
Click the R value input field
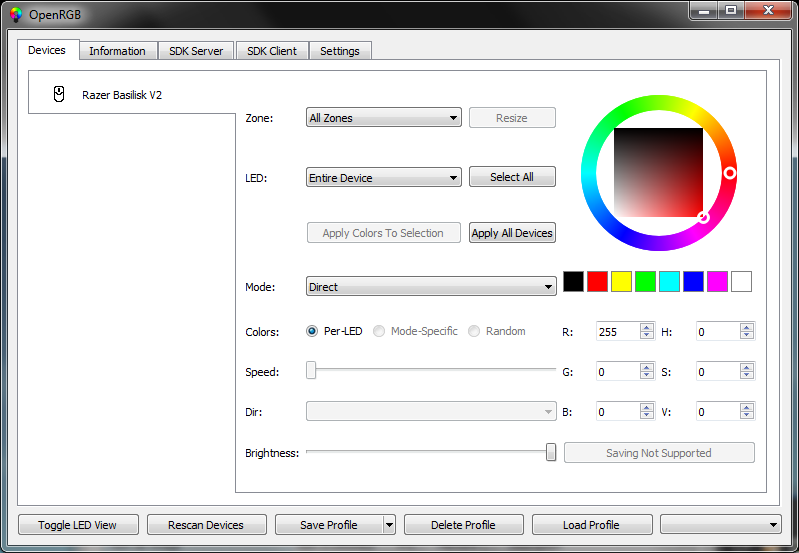pos(618,331)
